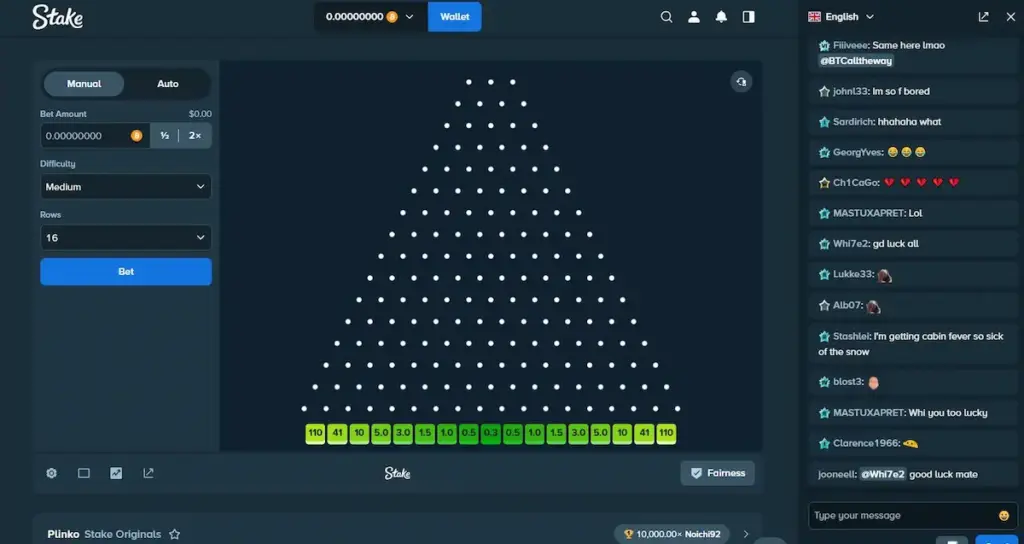
Task: Open the Fairness dialog
Action: pos(717,473)
